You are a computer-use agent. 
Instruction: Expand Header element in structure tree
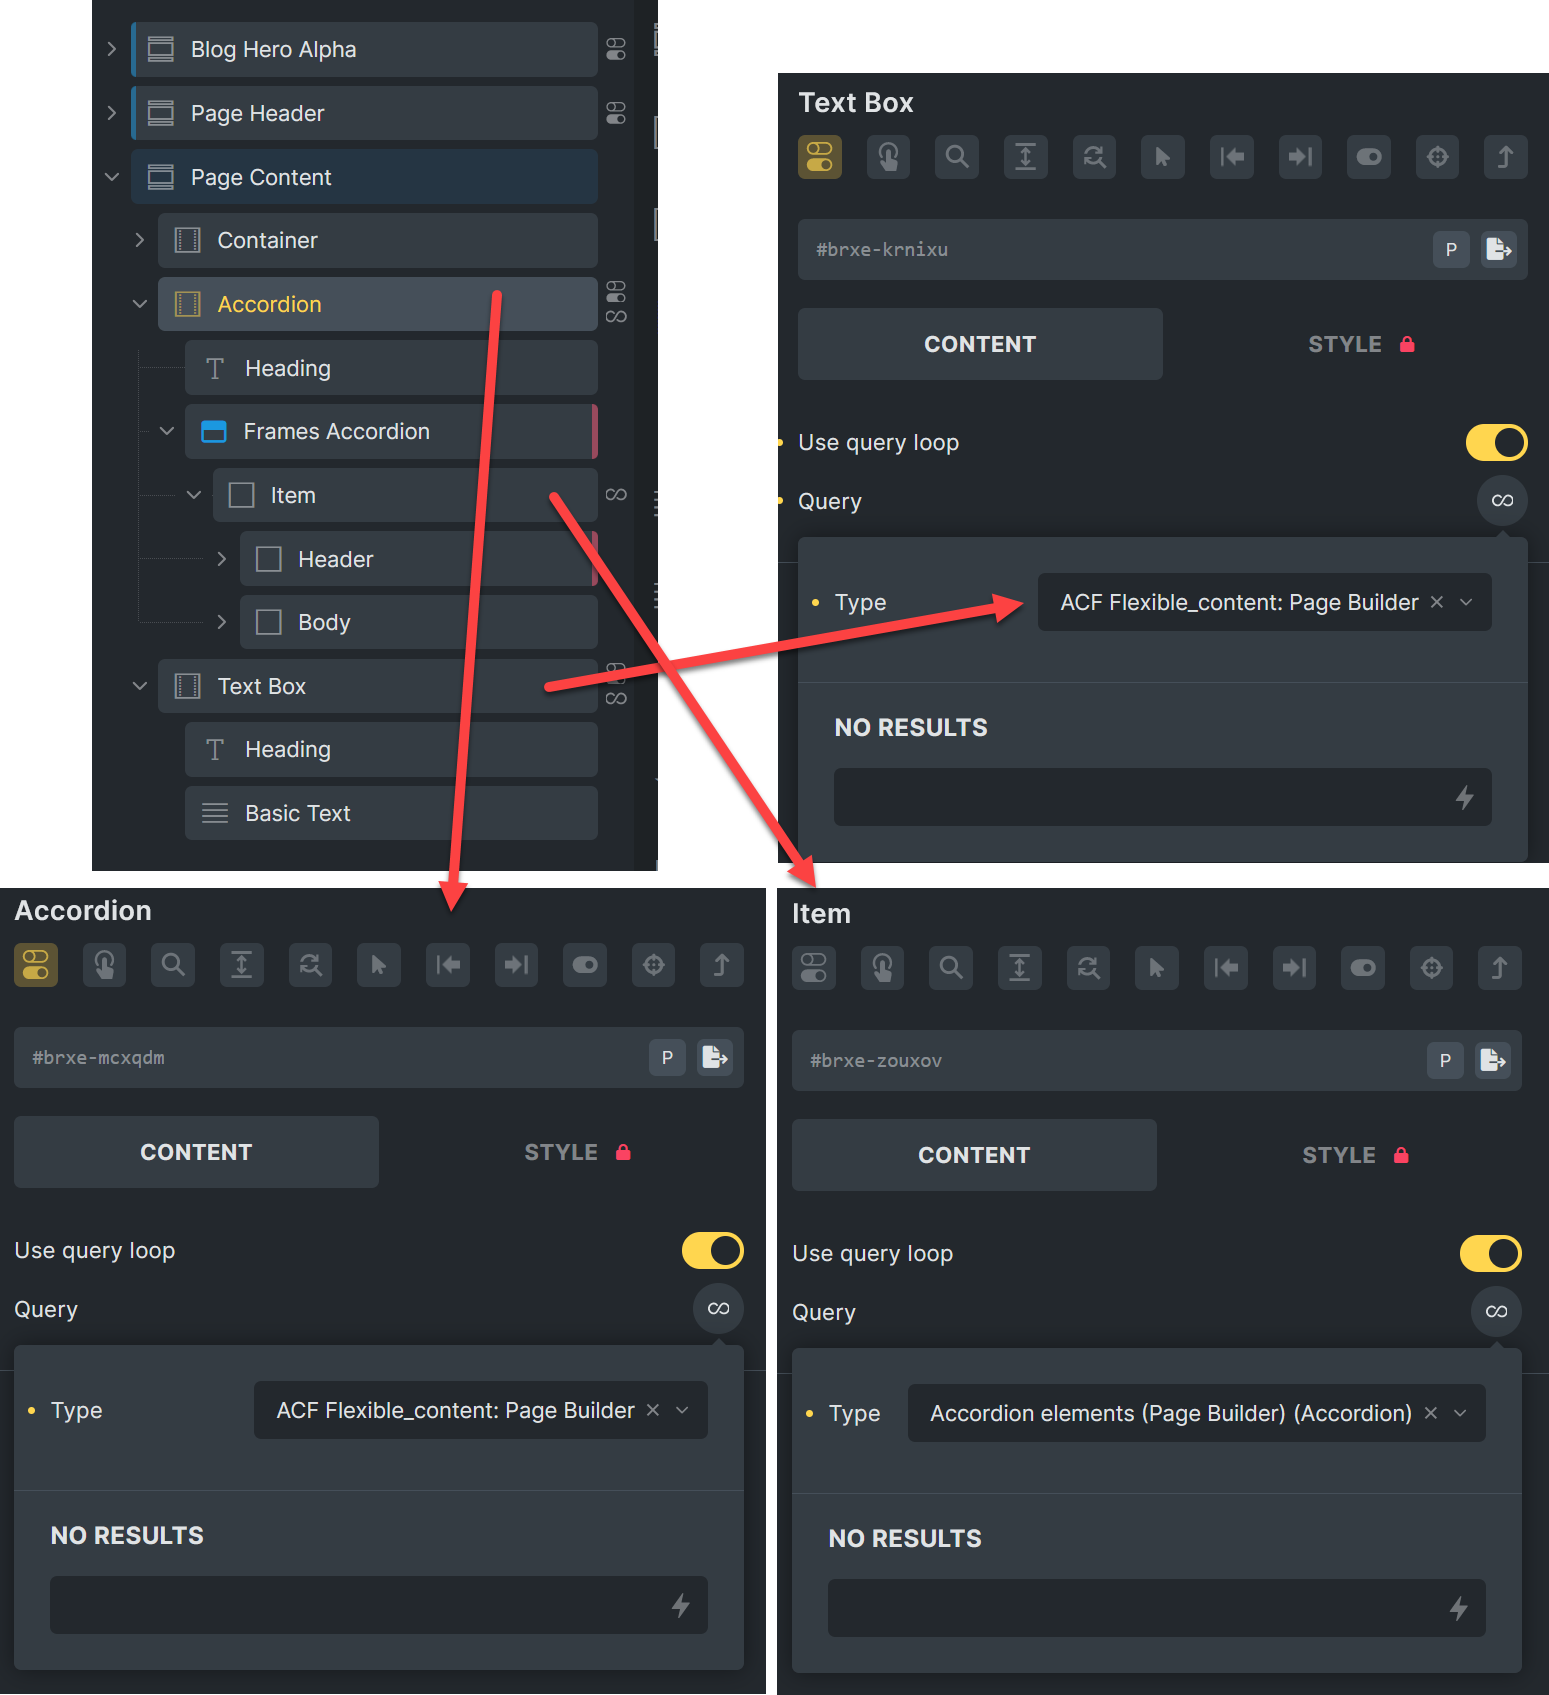click(221, 559)
